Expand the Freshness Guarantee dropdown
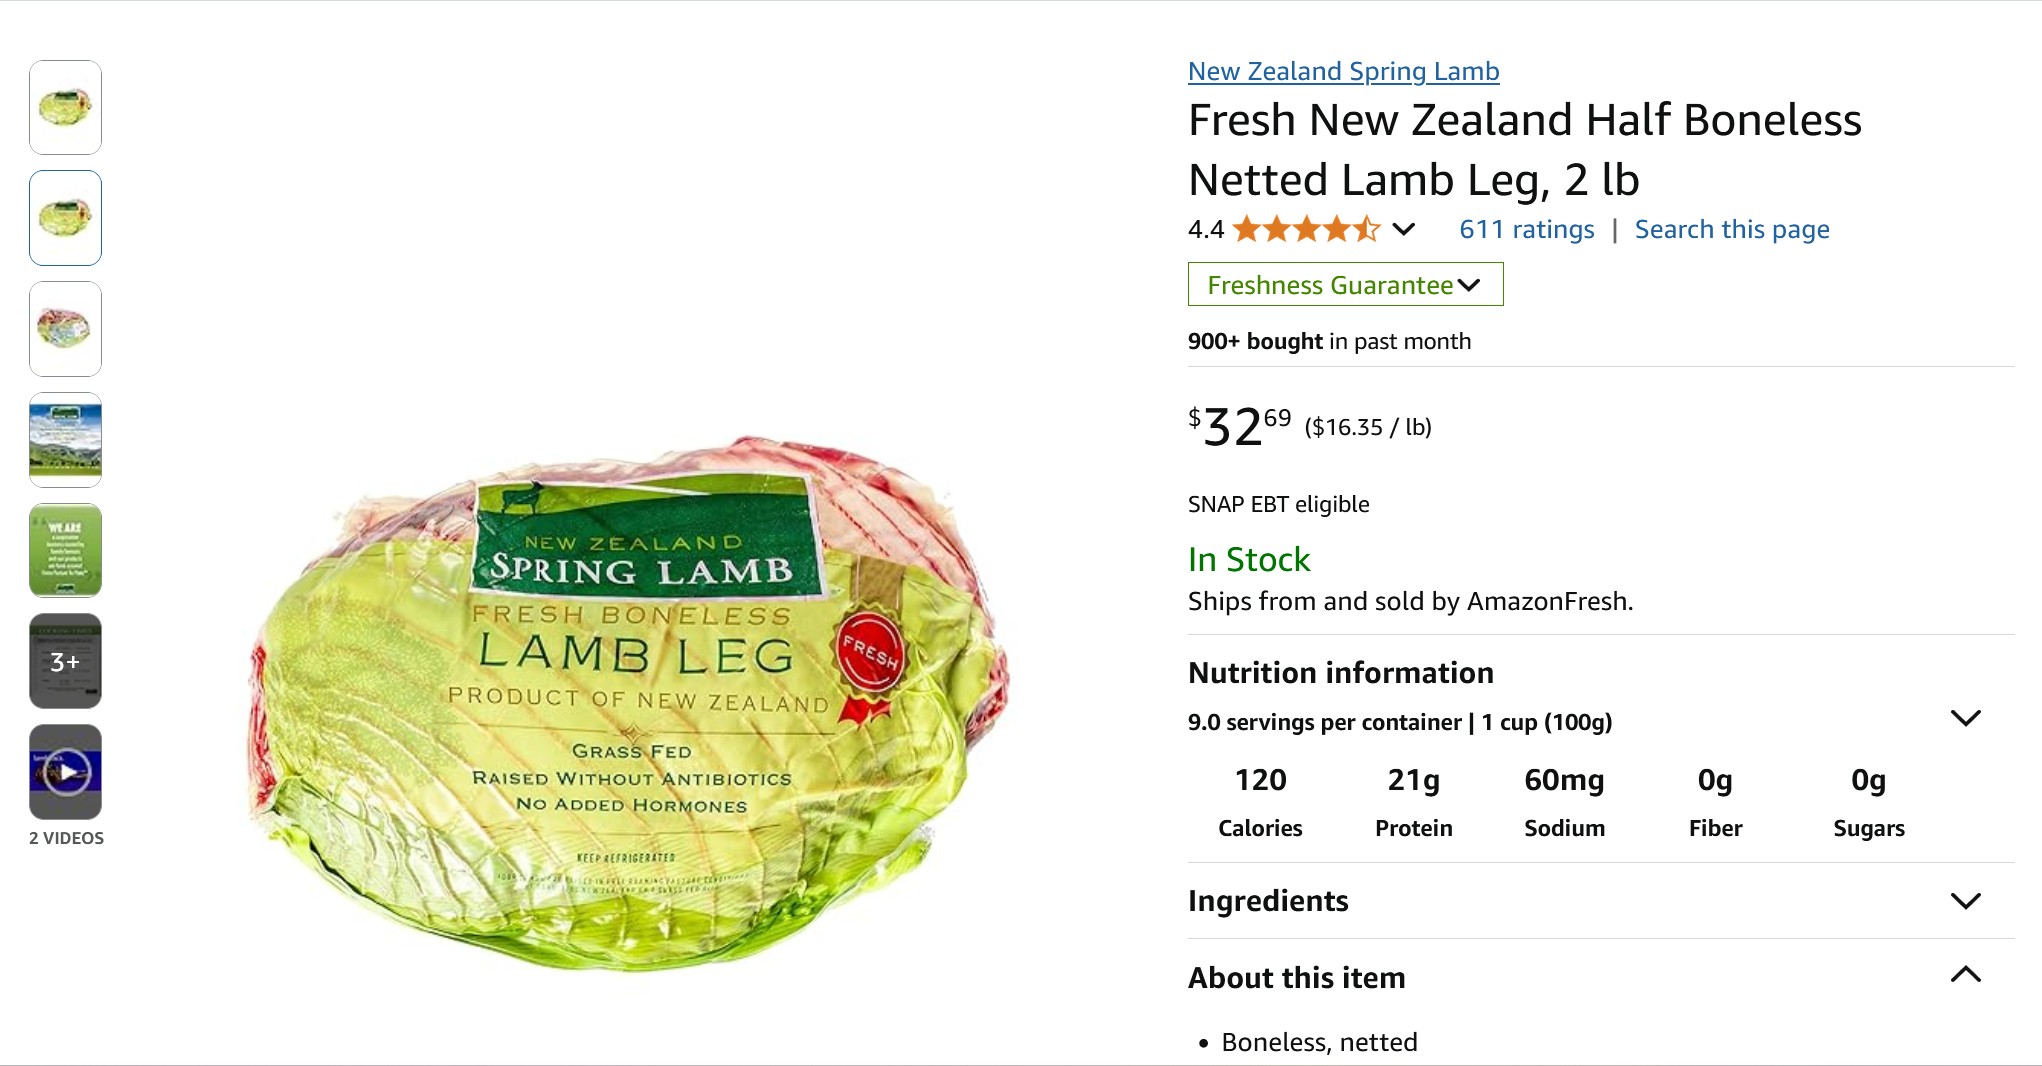 (1345, 284)
